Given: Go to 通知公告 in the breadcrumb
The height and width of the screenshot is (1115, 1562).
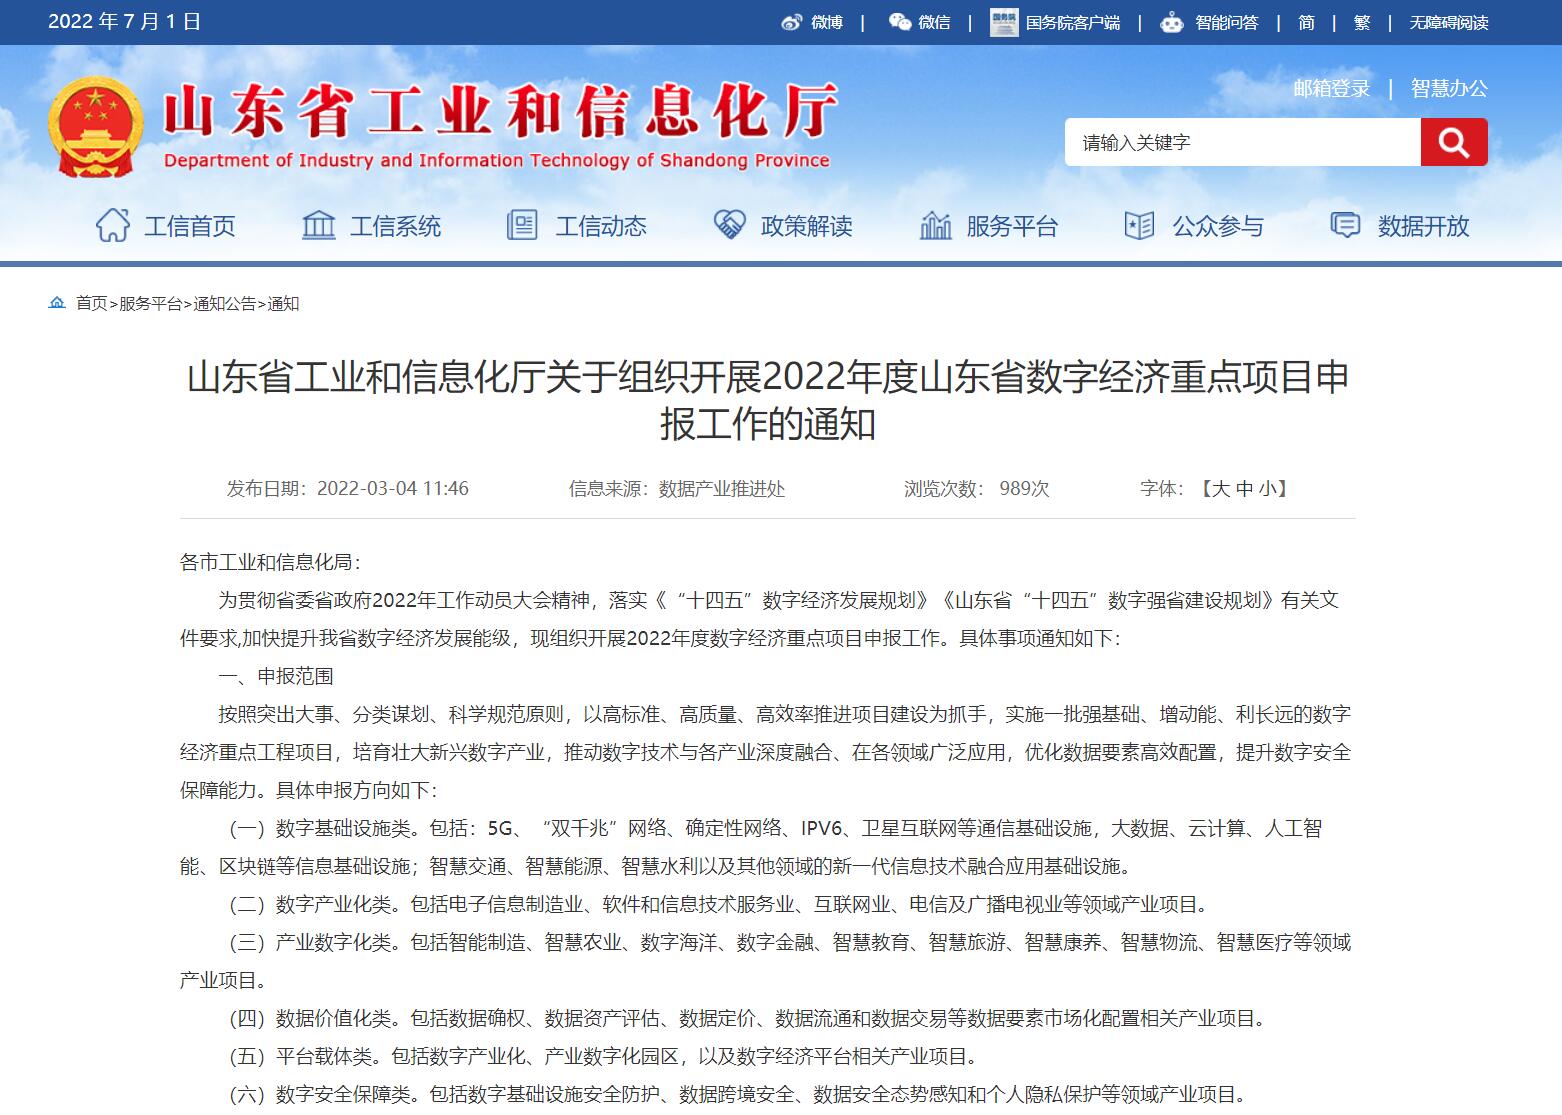Looking at the screenshot, I should coord(225,304).
